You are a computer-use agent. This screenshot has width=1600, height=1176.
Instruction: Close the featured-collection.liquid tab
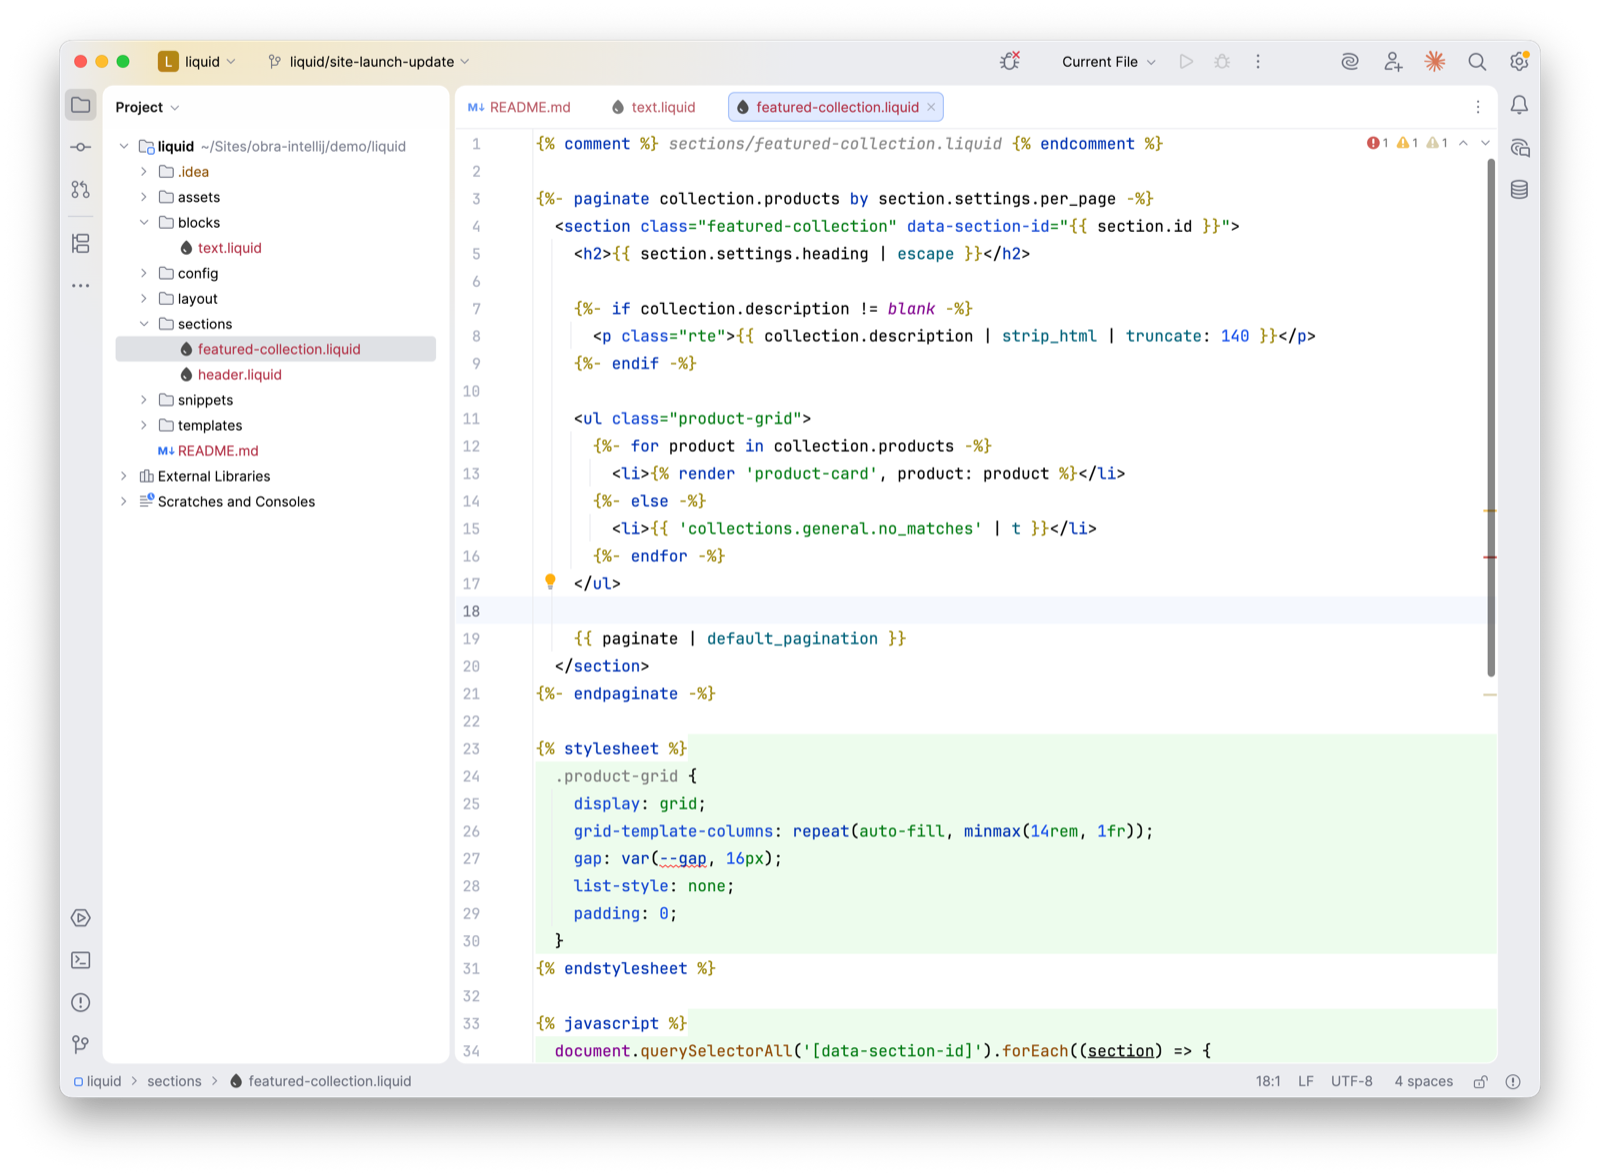coord(931,107)
